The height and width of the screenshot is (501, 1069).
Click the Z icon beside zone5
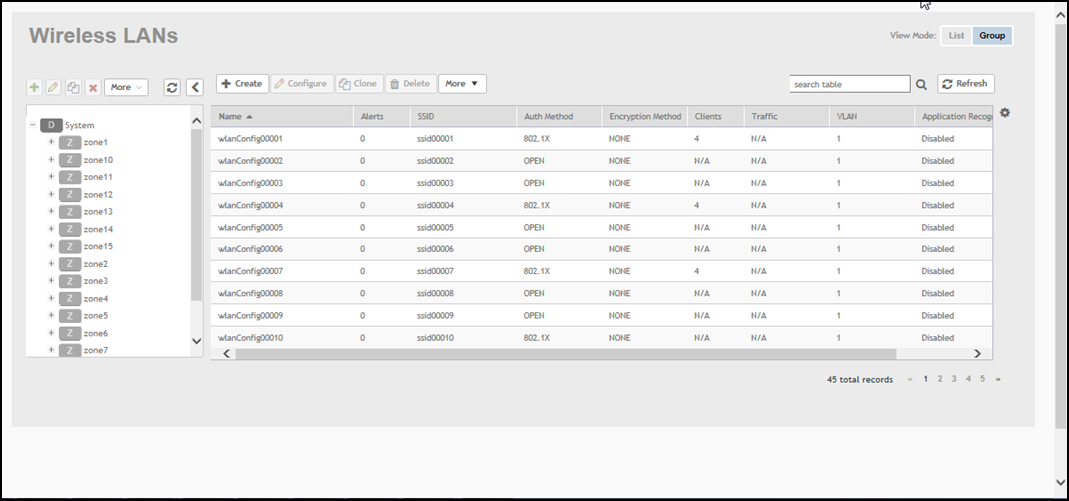pos(70,316)
